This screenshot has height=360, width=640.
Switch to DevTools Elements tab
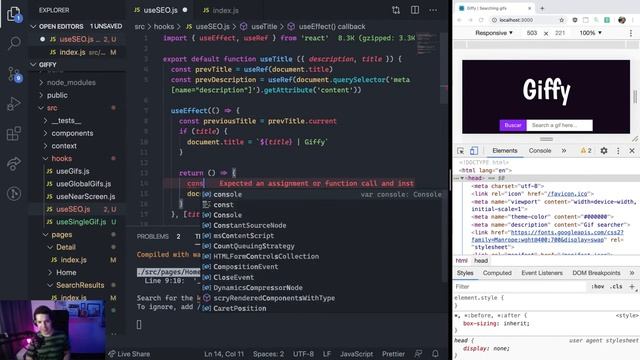click(x=504, y=151)
